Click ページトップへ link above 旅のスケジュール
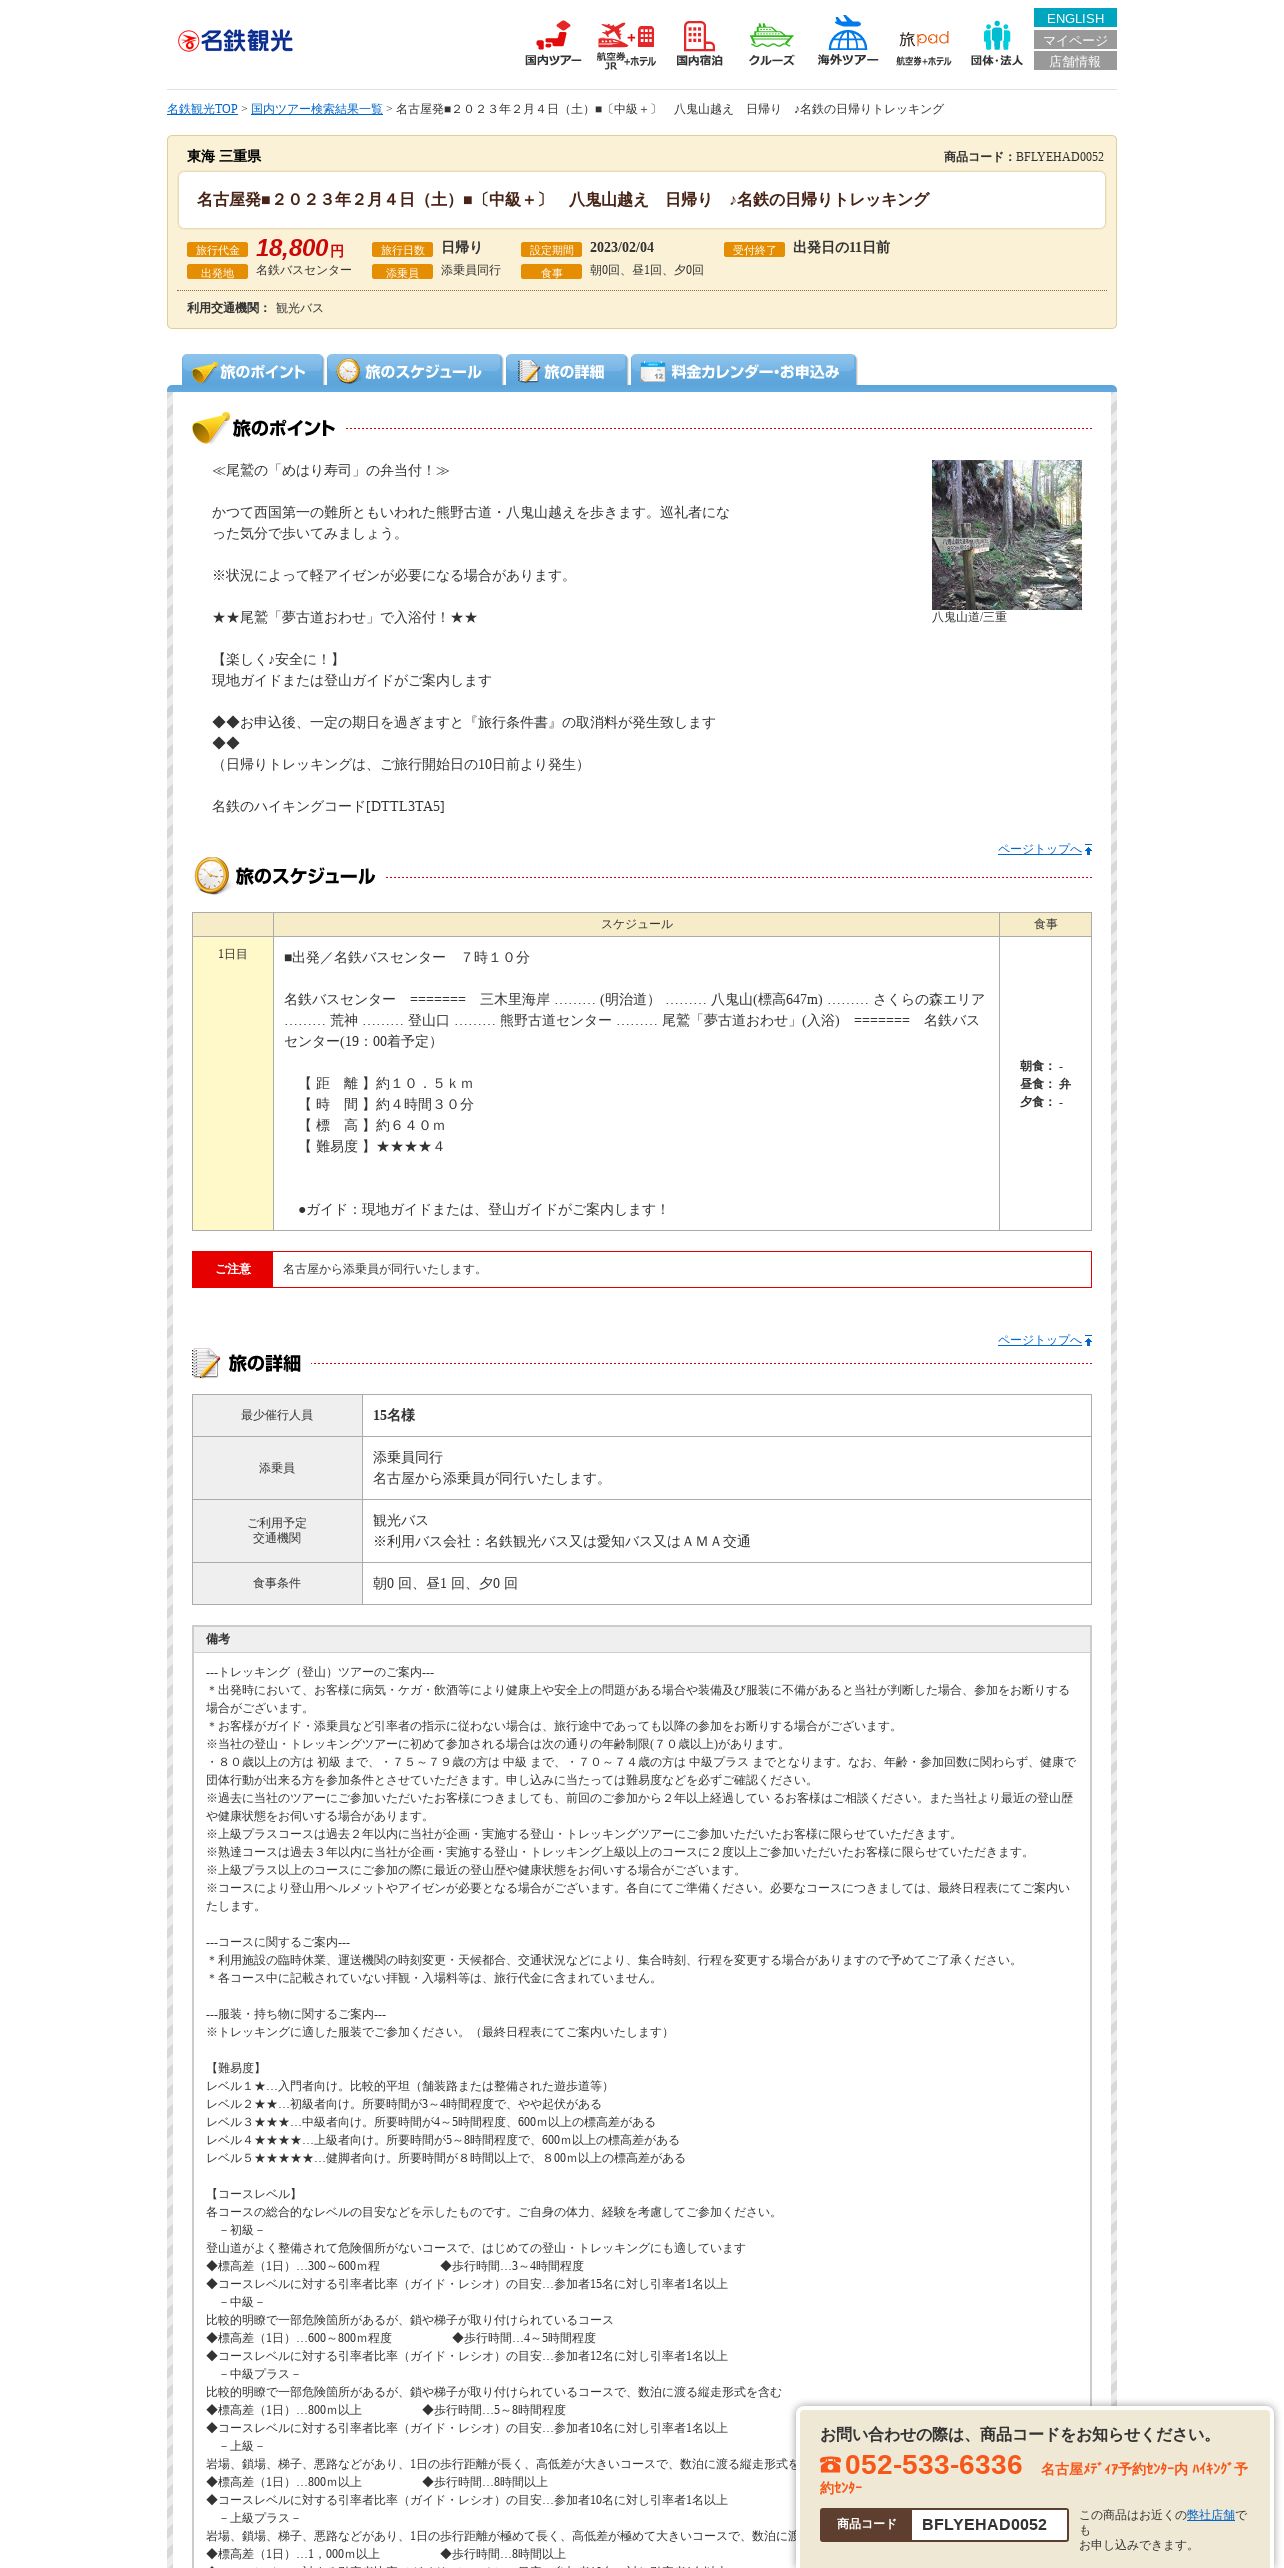This screenshot has height=2568, width=1284. [x=1045, y=849]
